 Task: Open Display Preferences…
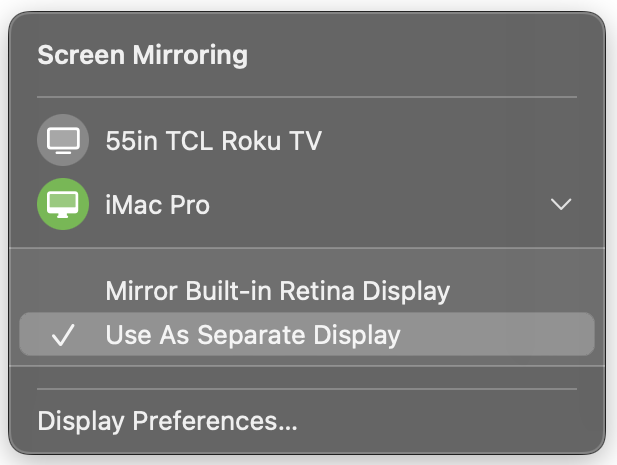167,421
